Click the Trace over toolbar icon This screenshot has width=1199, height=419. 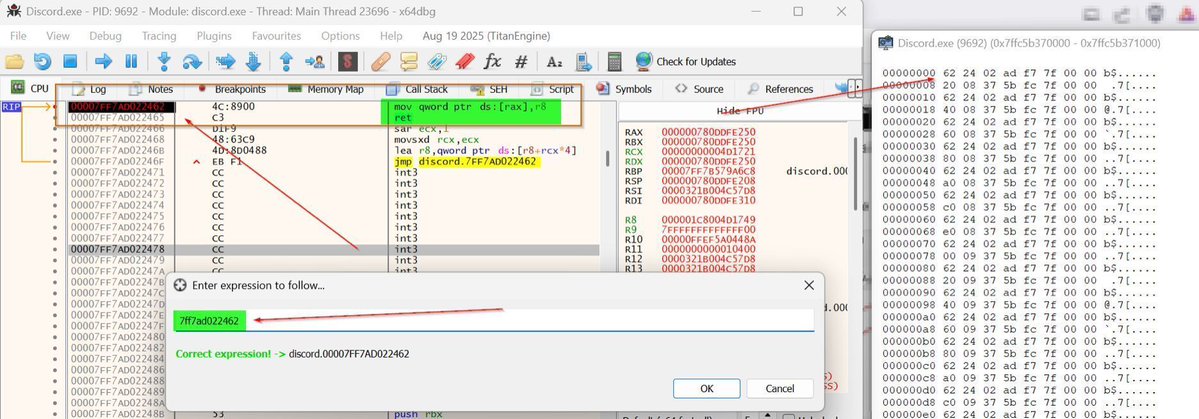(253, 61)
